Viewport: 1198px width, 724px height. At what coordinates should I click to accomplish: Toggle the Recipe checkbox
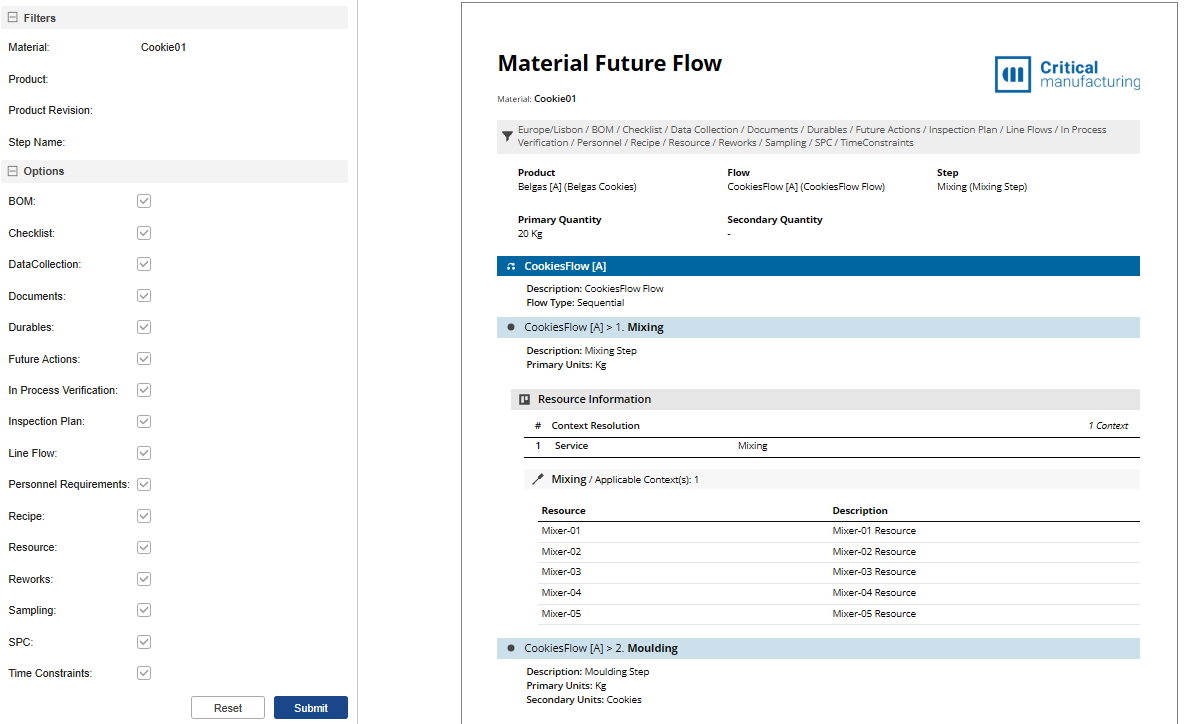click(144, 516)
